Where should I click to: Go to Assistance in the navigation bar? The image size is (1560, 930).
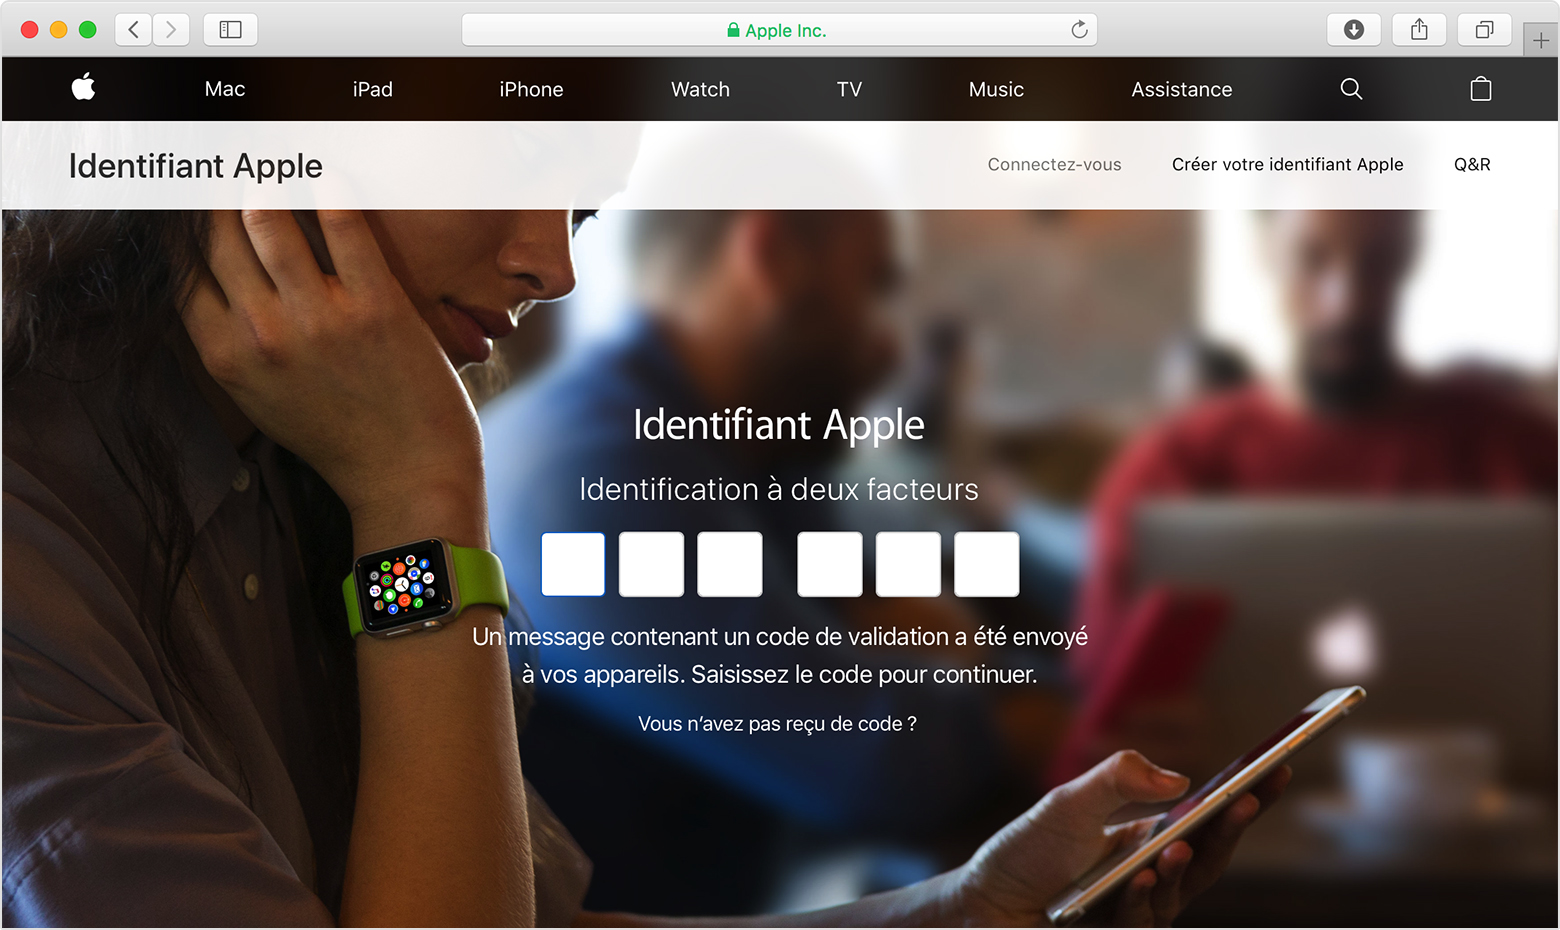coord(1181,89)
